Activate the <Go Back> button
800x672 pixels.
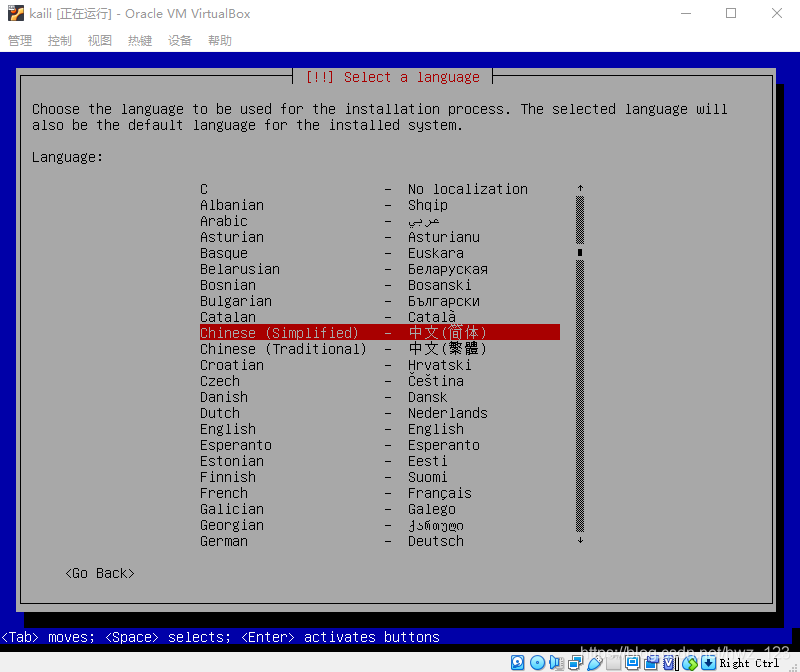click(100, 574)
